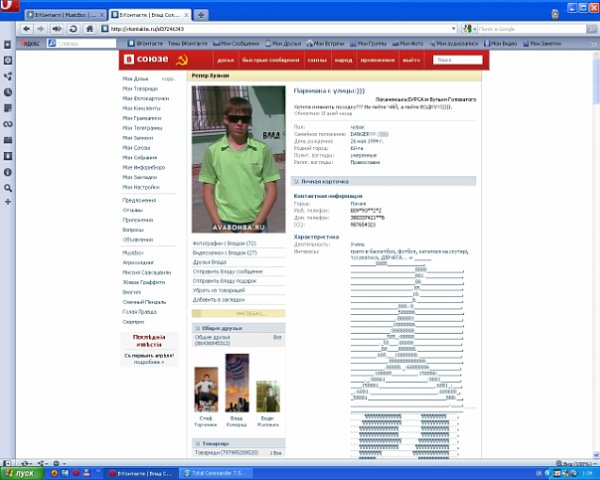600x480 pixels.
Task: Click the new tab plus button
Action: tap(202, 16)
